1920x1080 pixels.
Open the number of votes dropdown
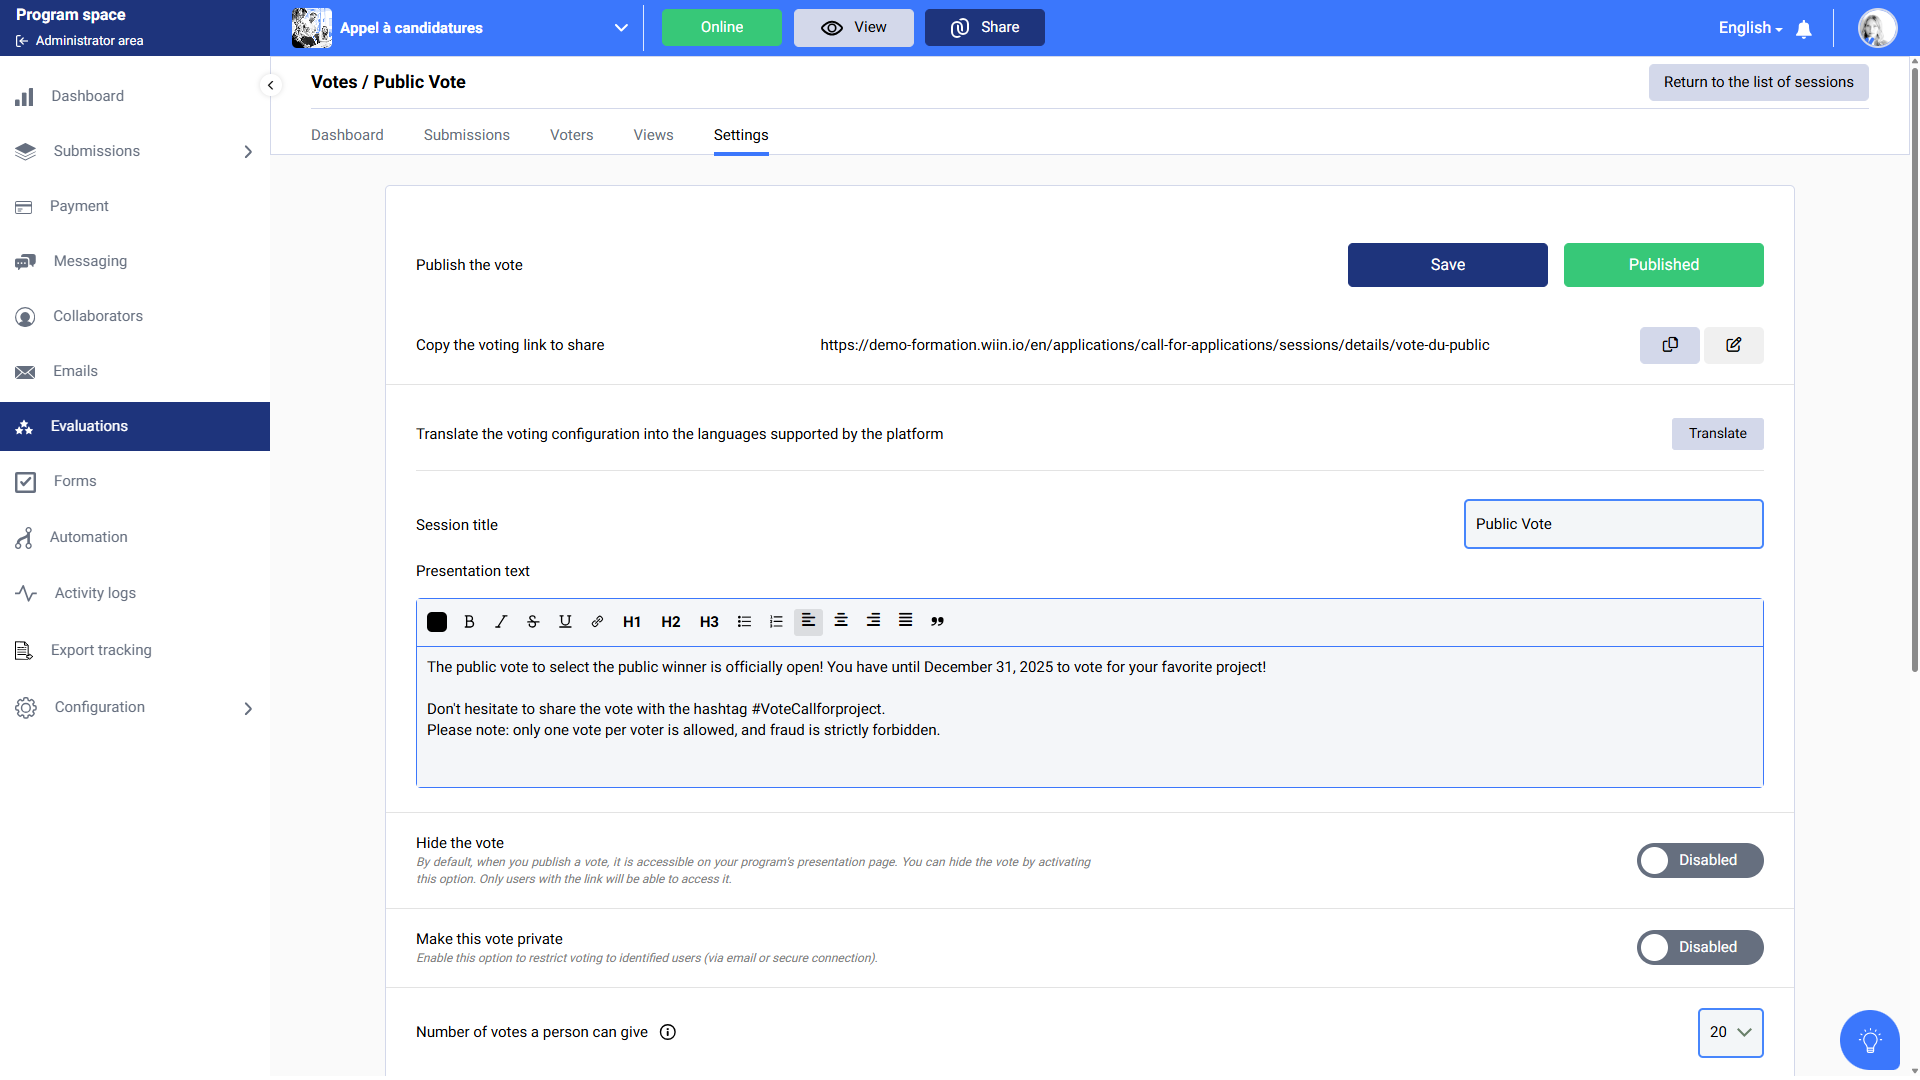tap(1730, 1032)
